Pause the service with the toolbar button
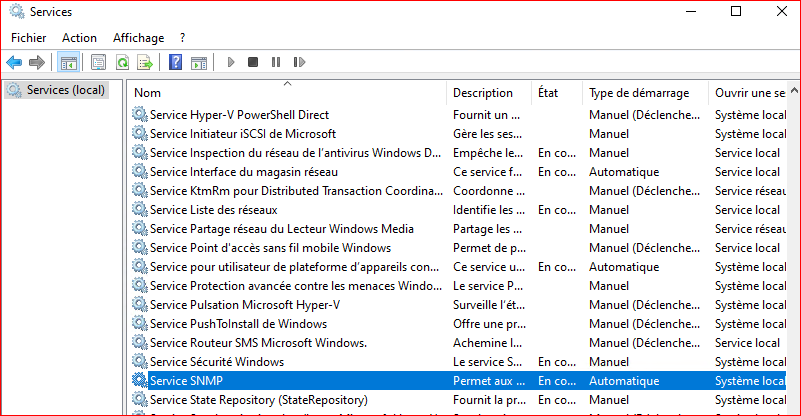This screenshot has width=801, height=416. 275,62
